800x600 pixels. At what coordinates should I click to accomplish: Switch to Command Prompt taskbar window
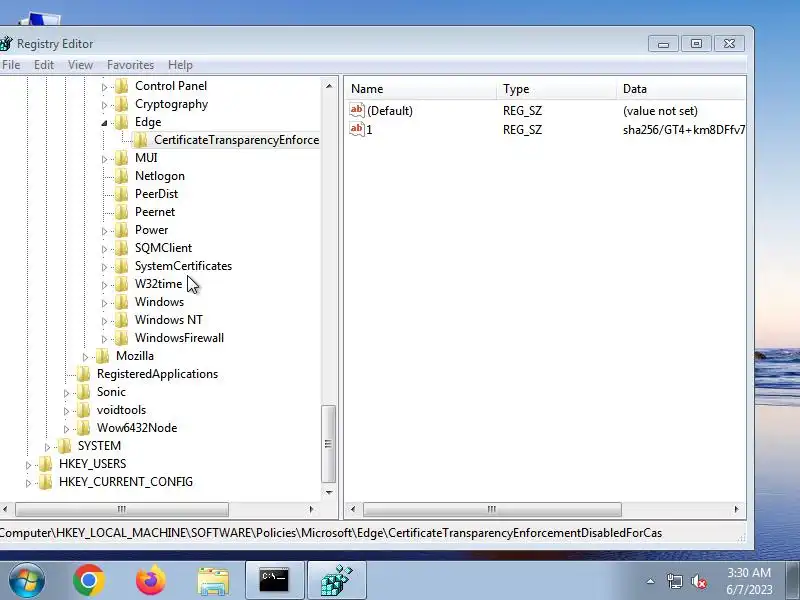pyautogui.click(x=274, y=580)
